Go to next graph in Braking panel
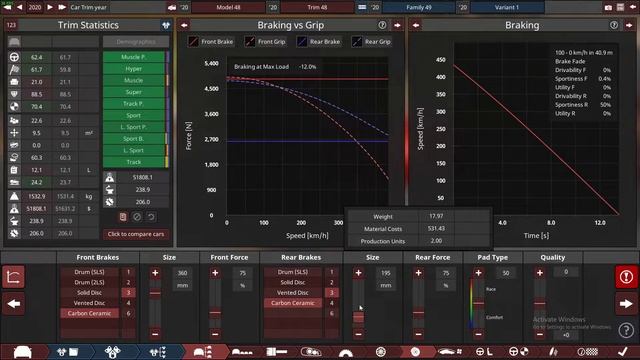The height and width of the screenshot is (360, 640). pos(629,25)
